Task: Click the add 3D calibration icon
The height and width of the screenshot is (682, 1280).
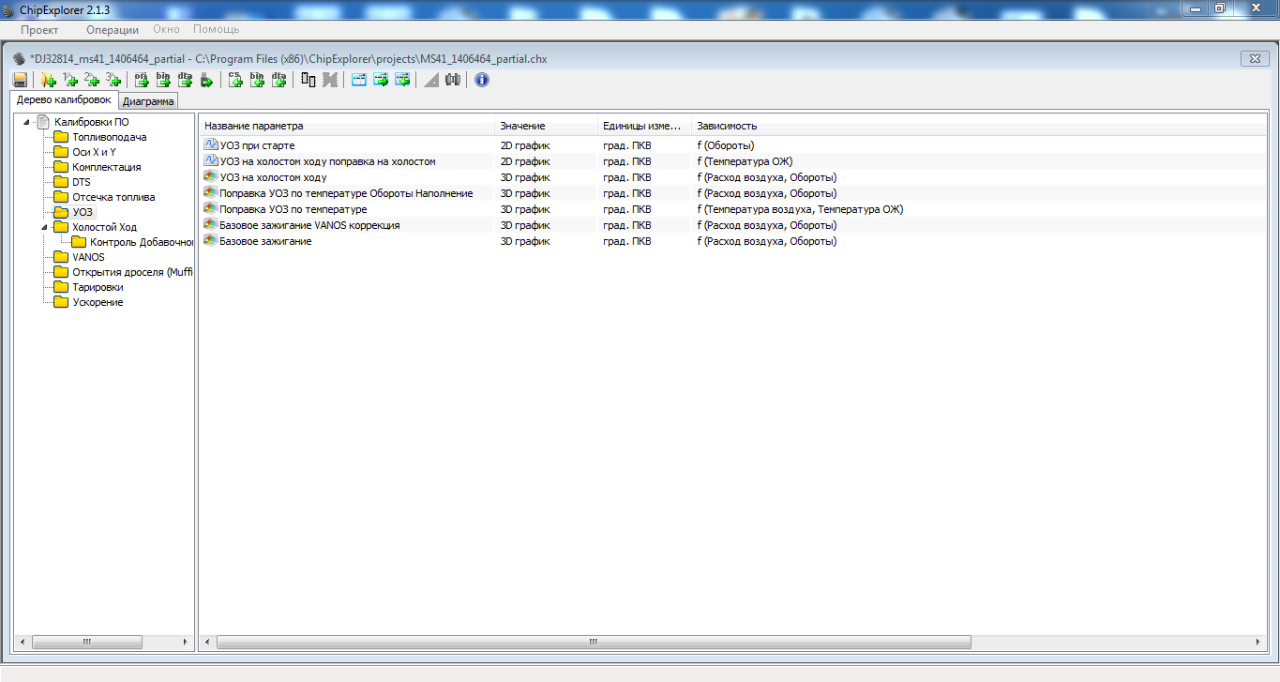Action: coord(114,80)
